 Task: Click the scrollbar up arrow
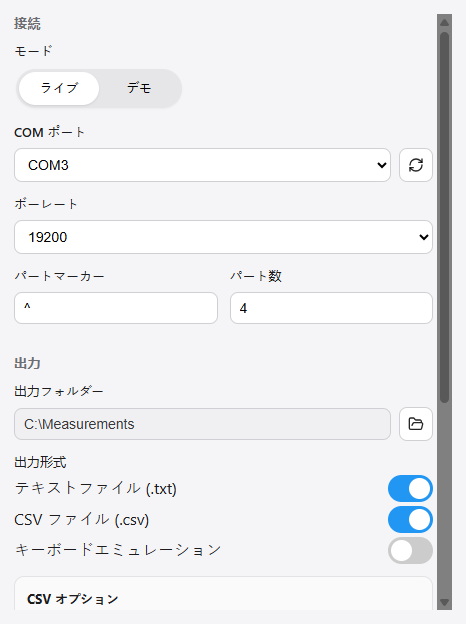444,22
